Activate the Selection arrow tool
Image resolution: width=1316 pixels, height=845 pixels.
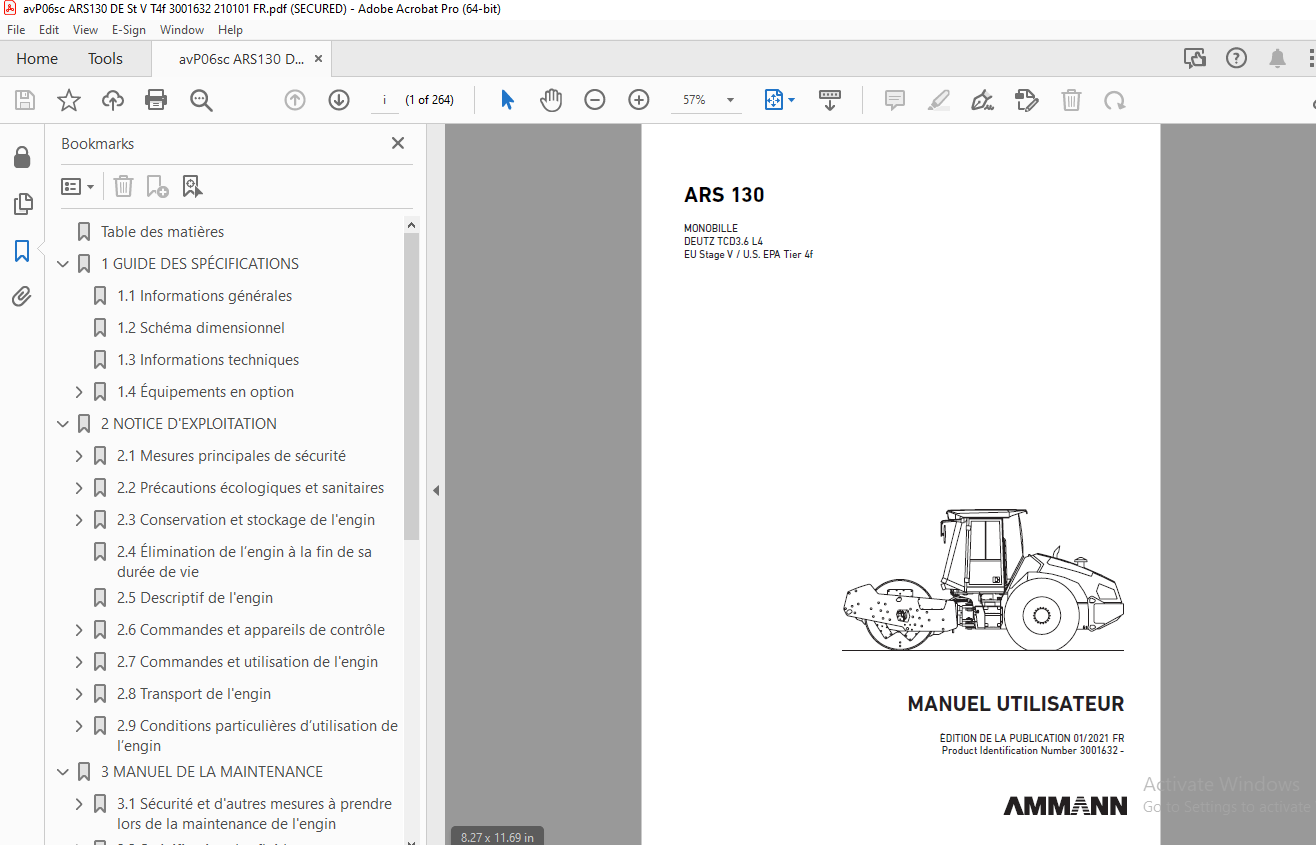point(507,100)
